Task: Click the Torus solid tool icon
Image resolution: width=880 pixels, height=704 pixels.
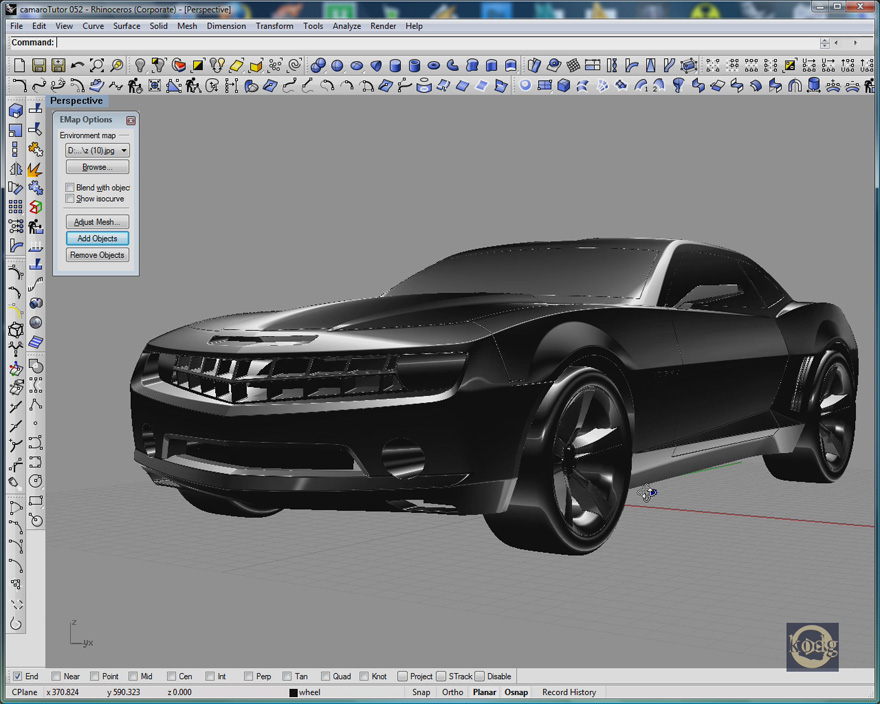Action: tap(433, 65)
